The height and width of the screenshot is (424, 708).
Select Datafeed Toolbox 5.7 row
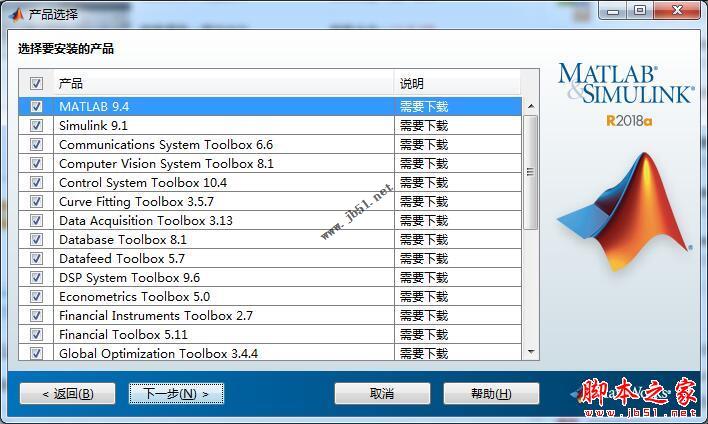tap(270, 258)
